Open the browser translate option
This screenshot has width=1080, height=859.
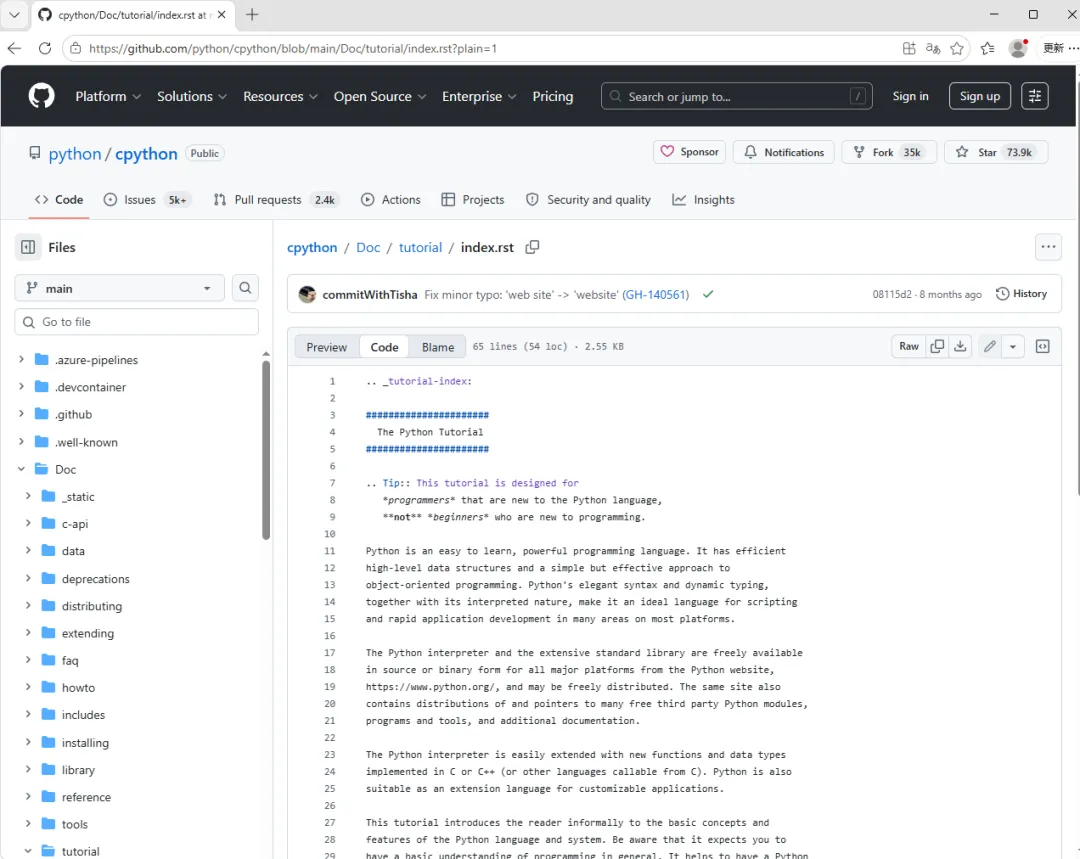point(933,48)
